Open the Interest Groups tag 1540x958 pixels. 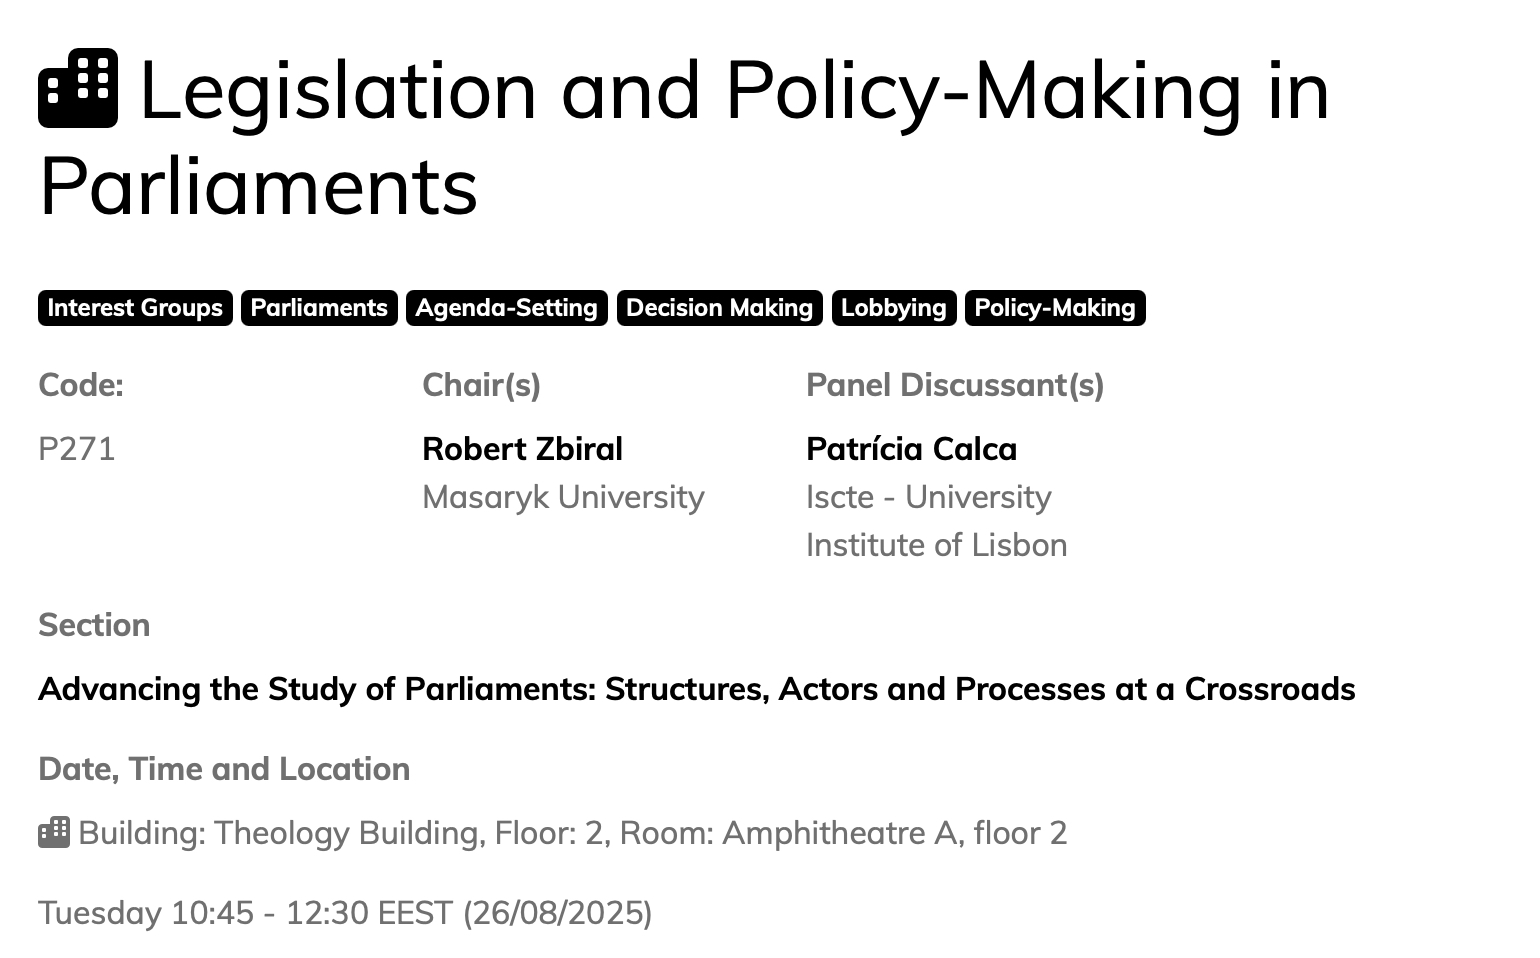tap(135, 308)
